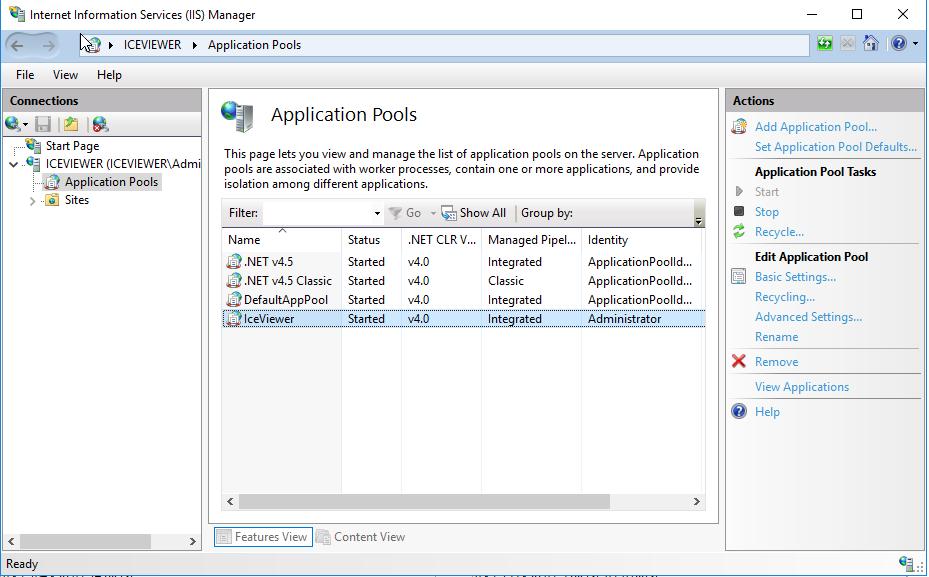
Task: Open the Create New Connection icon dropdown arrow
Action: [x=25, y=125]
